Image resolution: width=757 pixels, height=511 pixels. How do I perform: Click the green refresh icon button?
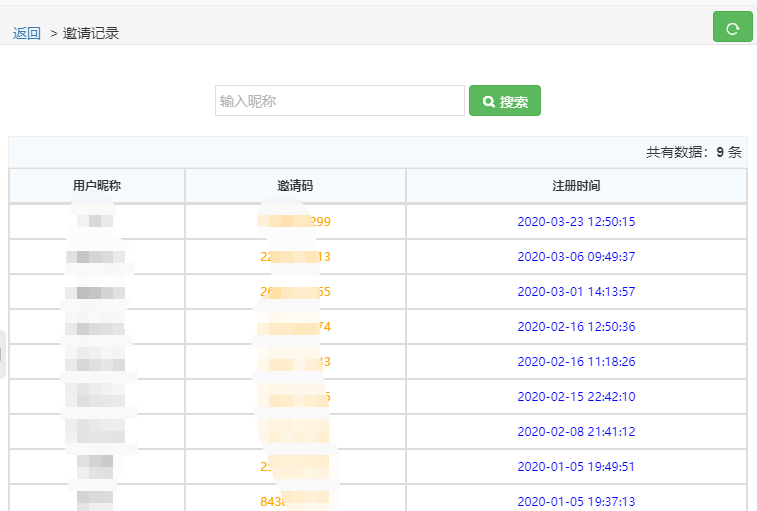(732, 27)
